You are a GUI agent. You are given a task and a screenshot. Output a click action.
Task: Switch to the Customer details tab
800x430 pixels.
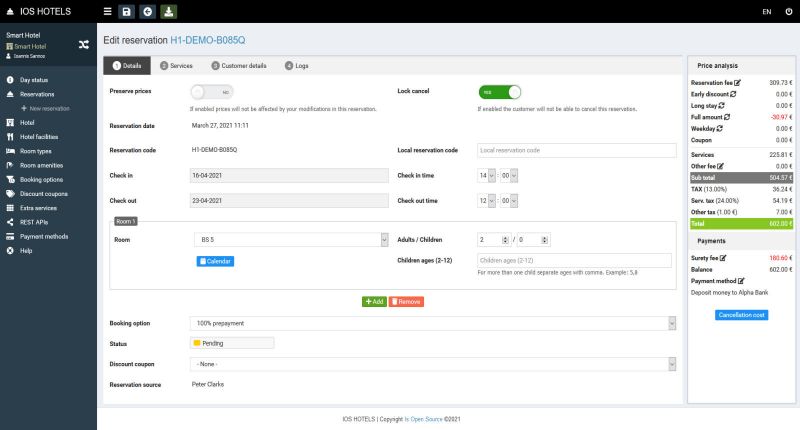(239, 66)
